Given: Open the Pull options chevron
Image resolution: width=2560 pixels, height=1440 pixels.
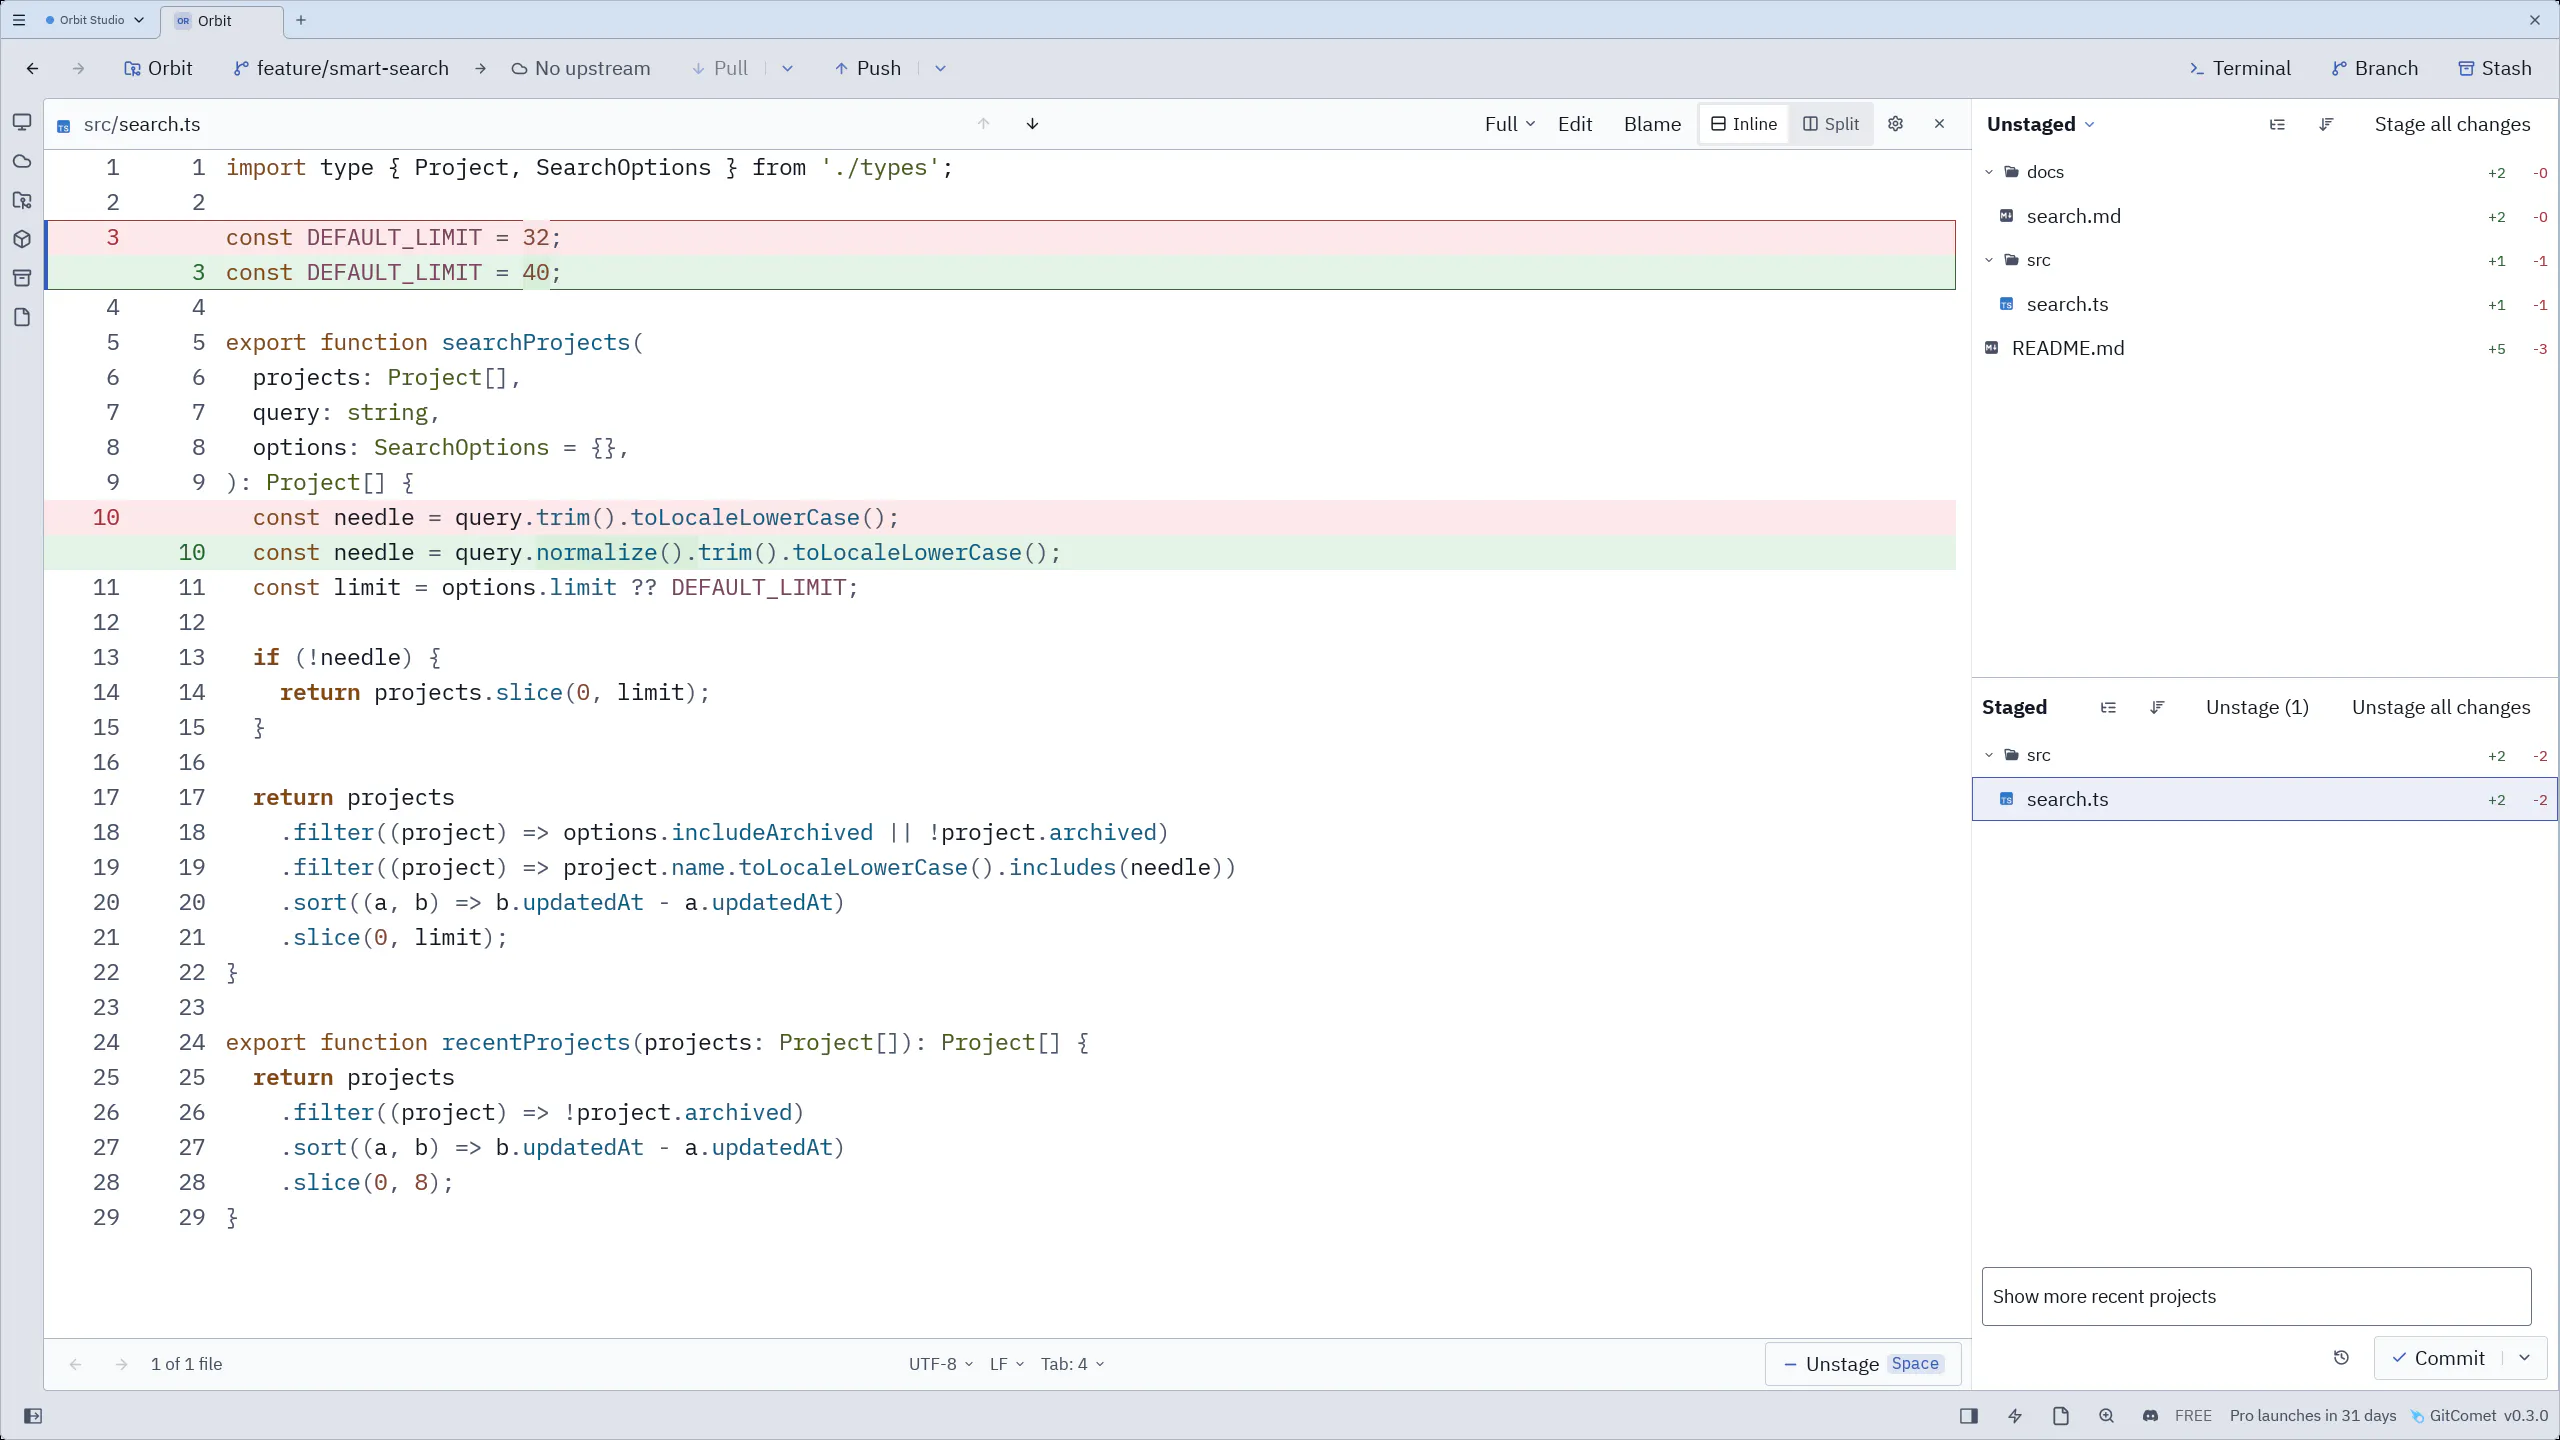Looking at the screenshot, I should click(x=787, y=68).
